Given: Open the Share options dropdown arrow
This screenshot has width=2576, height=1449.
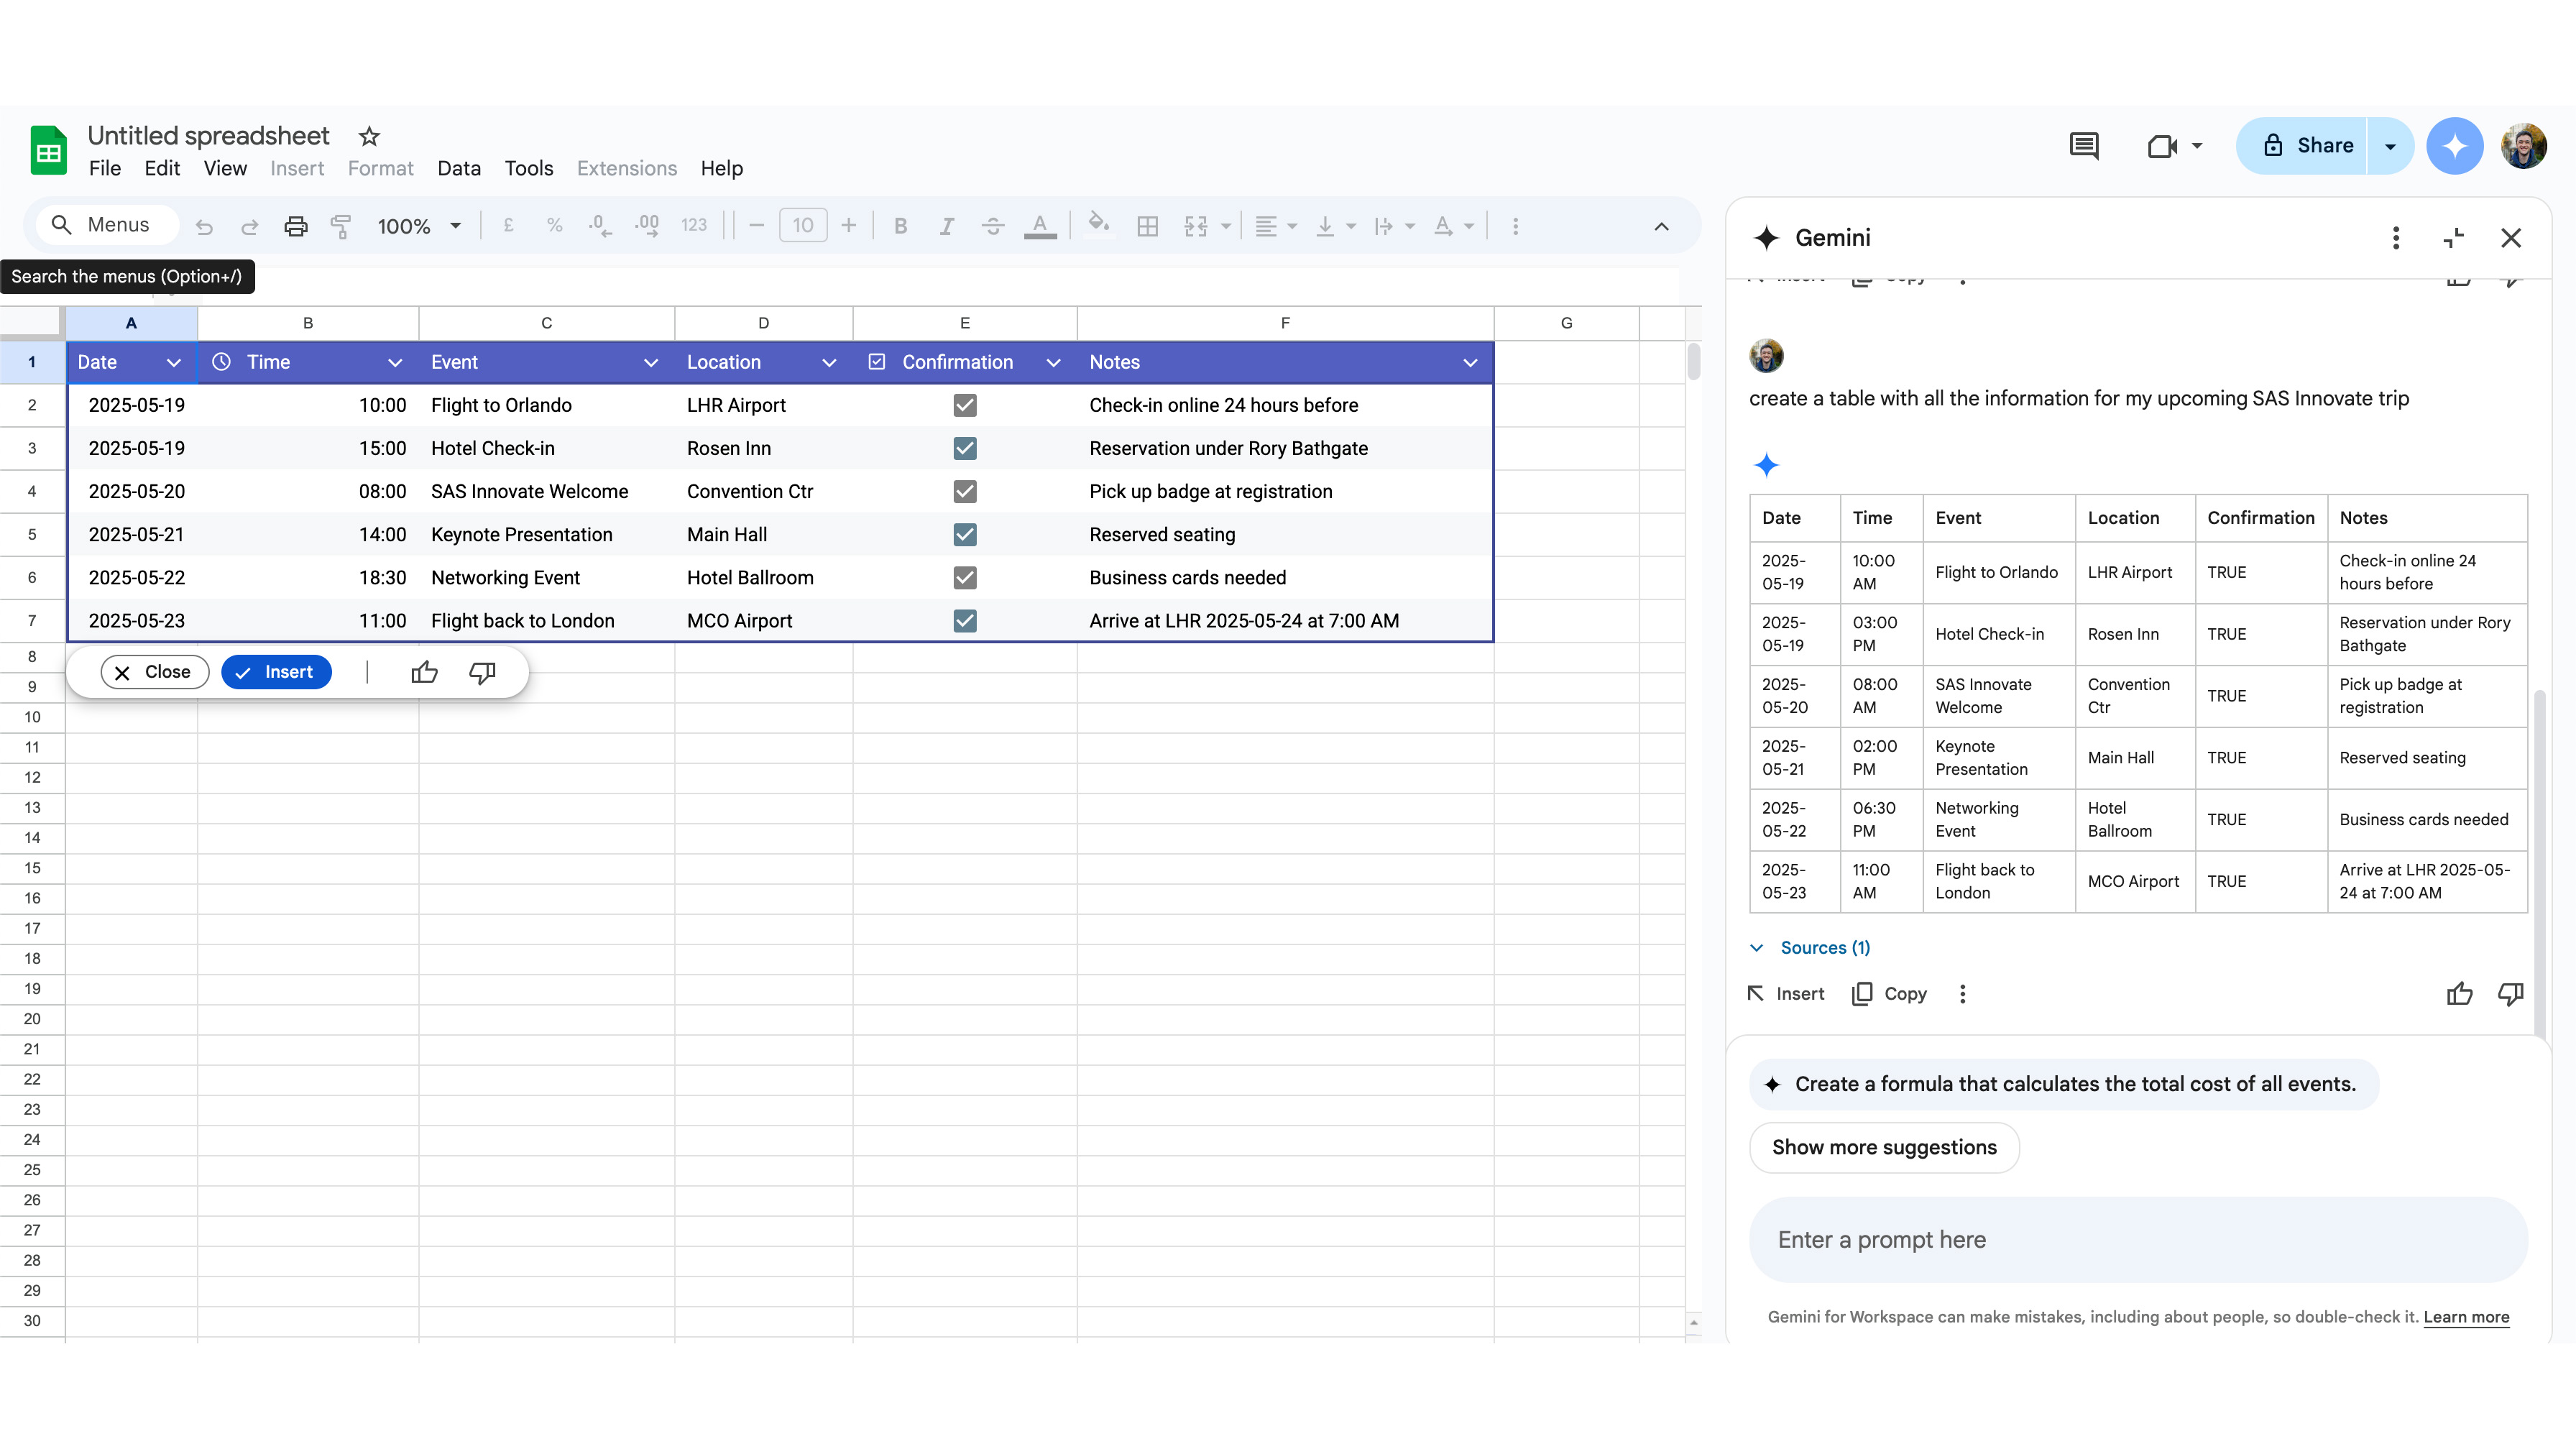Looking at the screenshot, I should pyautogui.click(x=2391, y=146).
